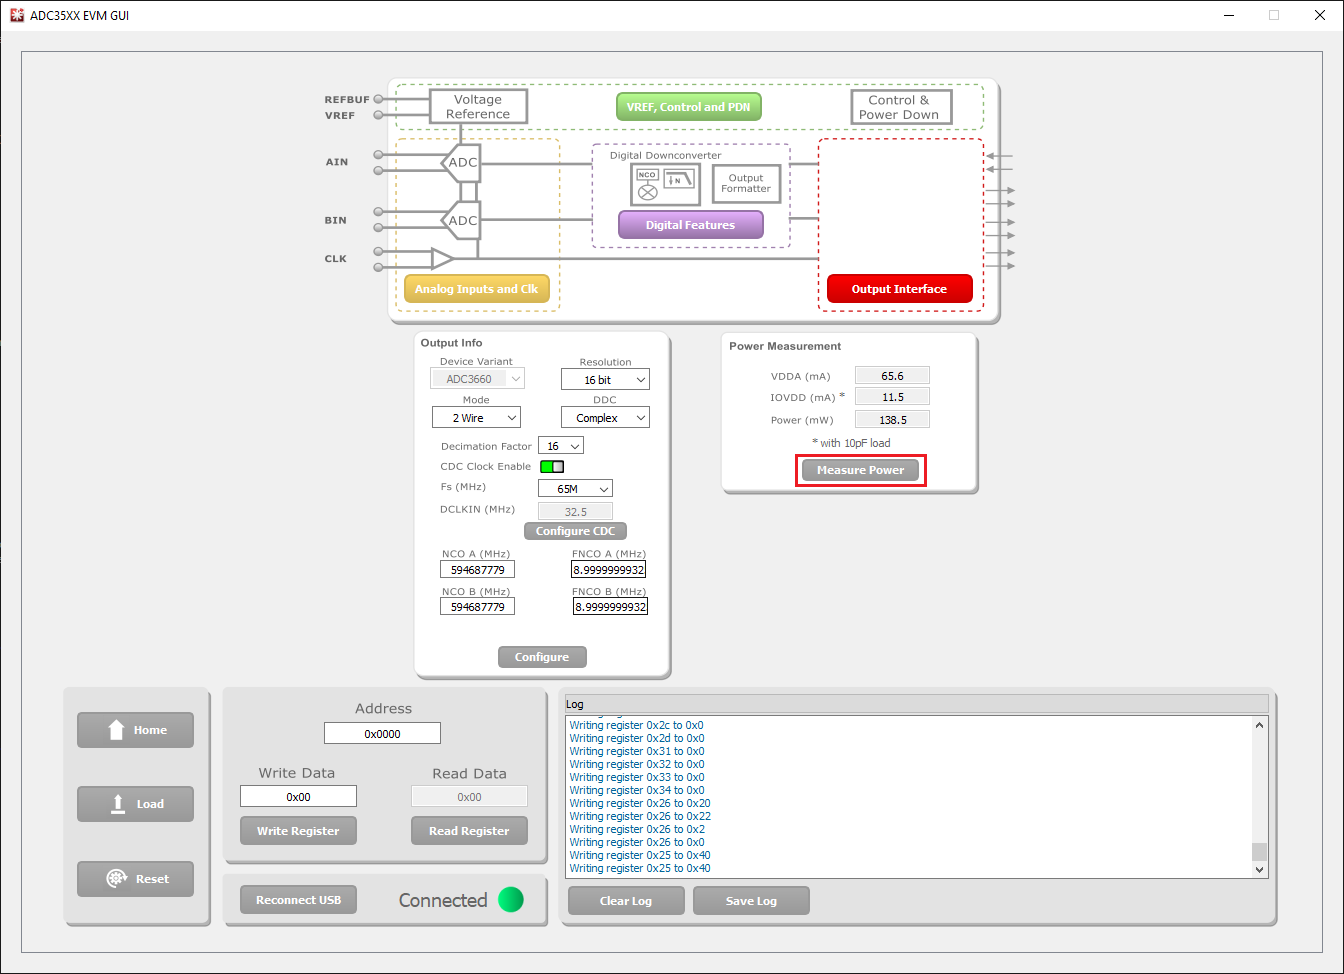
Task: Click log line 'Writing register 0x26 to 0x20'
Action: tap(640, 803)
